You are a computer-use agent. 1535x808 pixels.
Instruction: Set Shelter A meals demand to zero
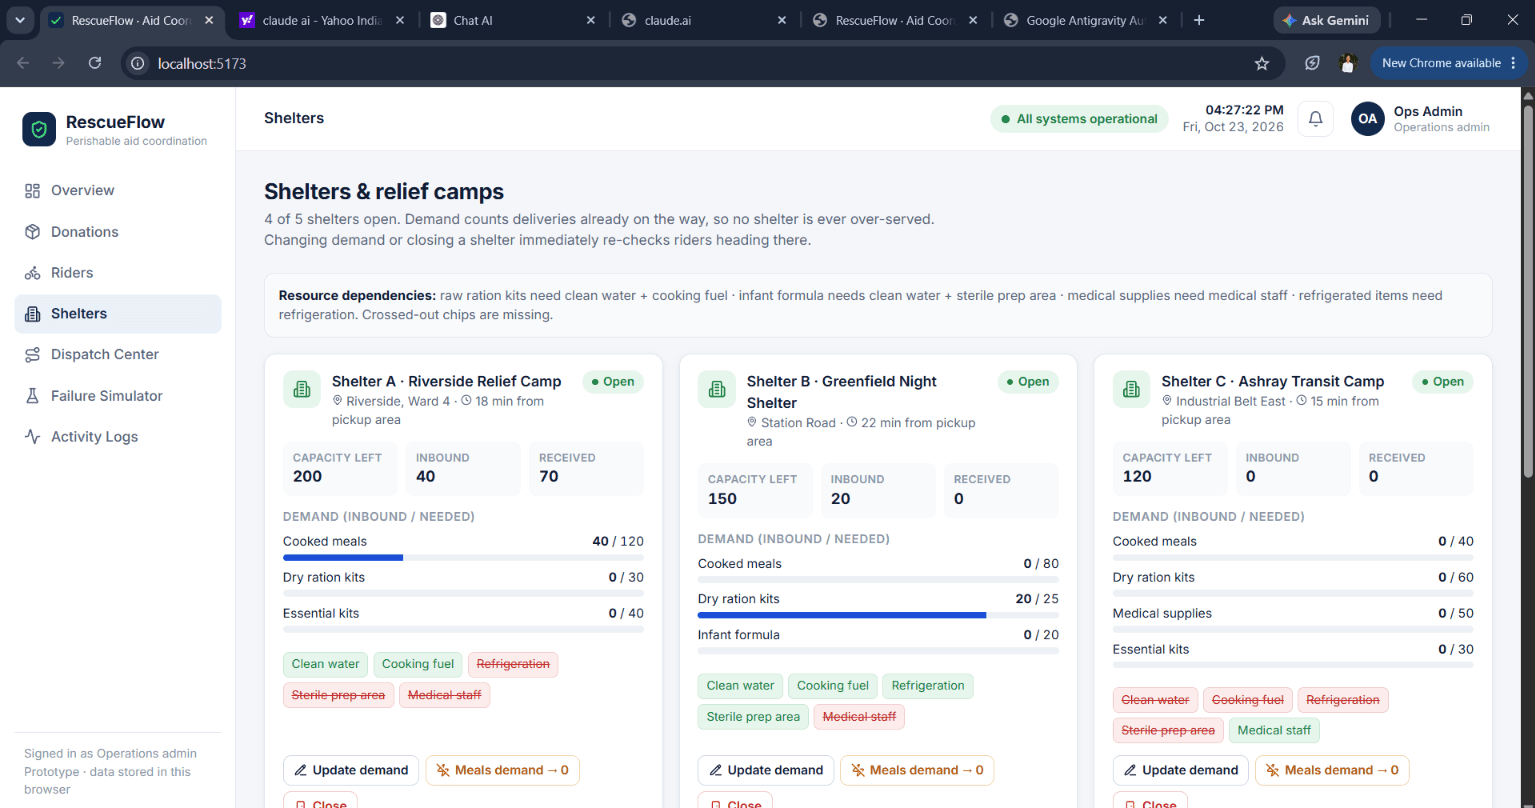tap(503, 770)
